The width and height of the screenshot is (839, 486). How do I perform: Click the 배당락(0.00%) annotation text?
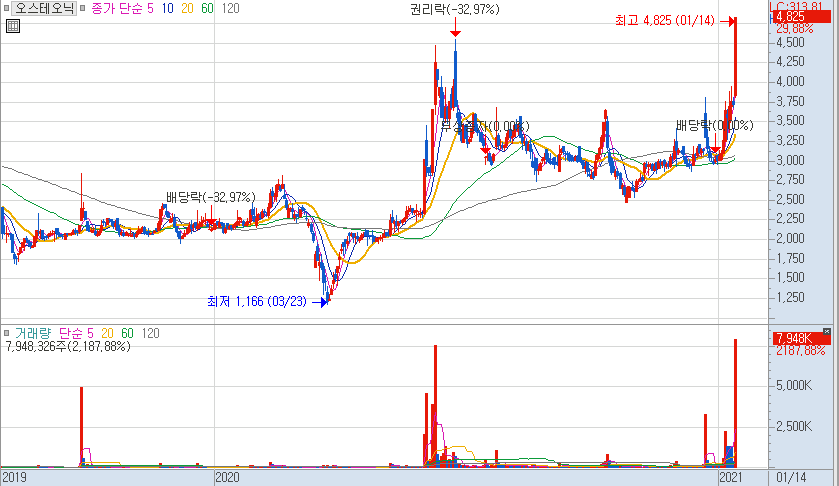click(x=714, y=125)
